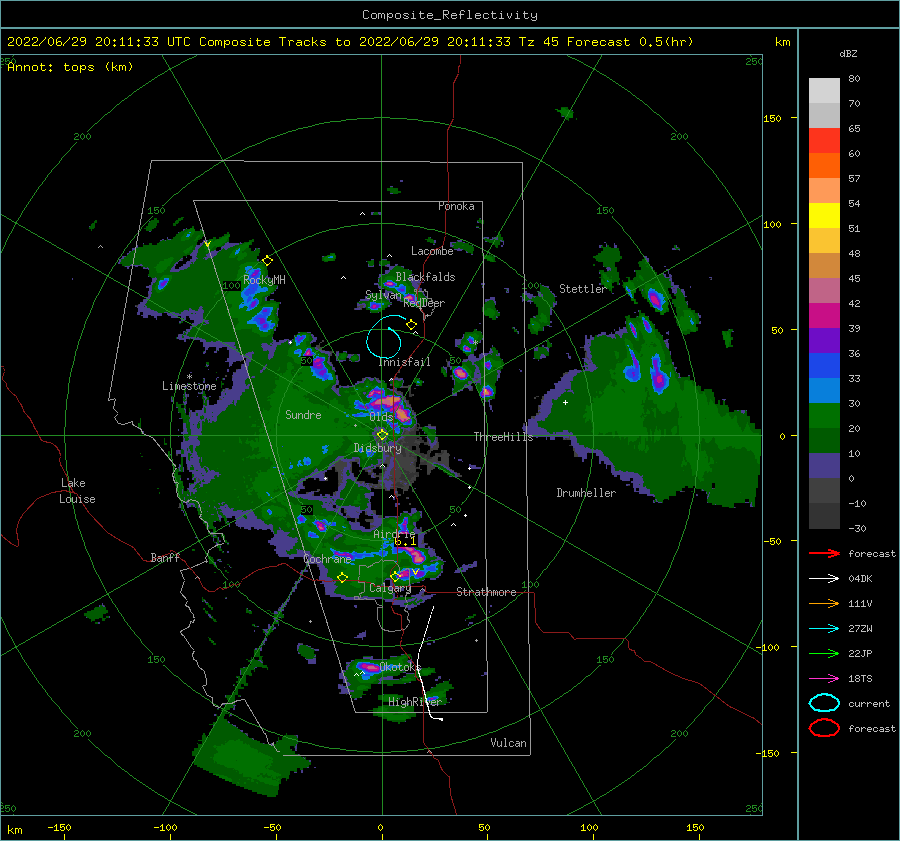This screenshot has width=900, height=841.
Task: Click the Olds city label
Action: [x=381, y=416]
